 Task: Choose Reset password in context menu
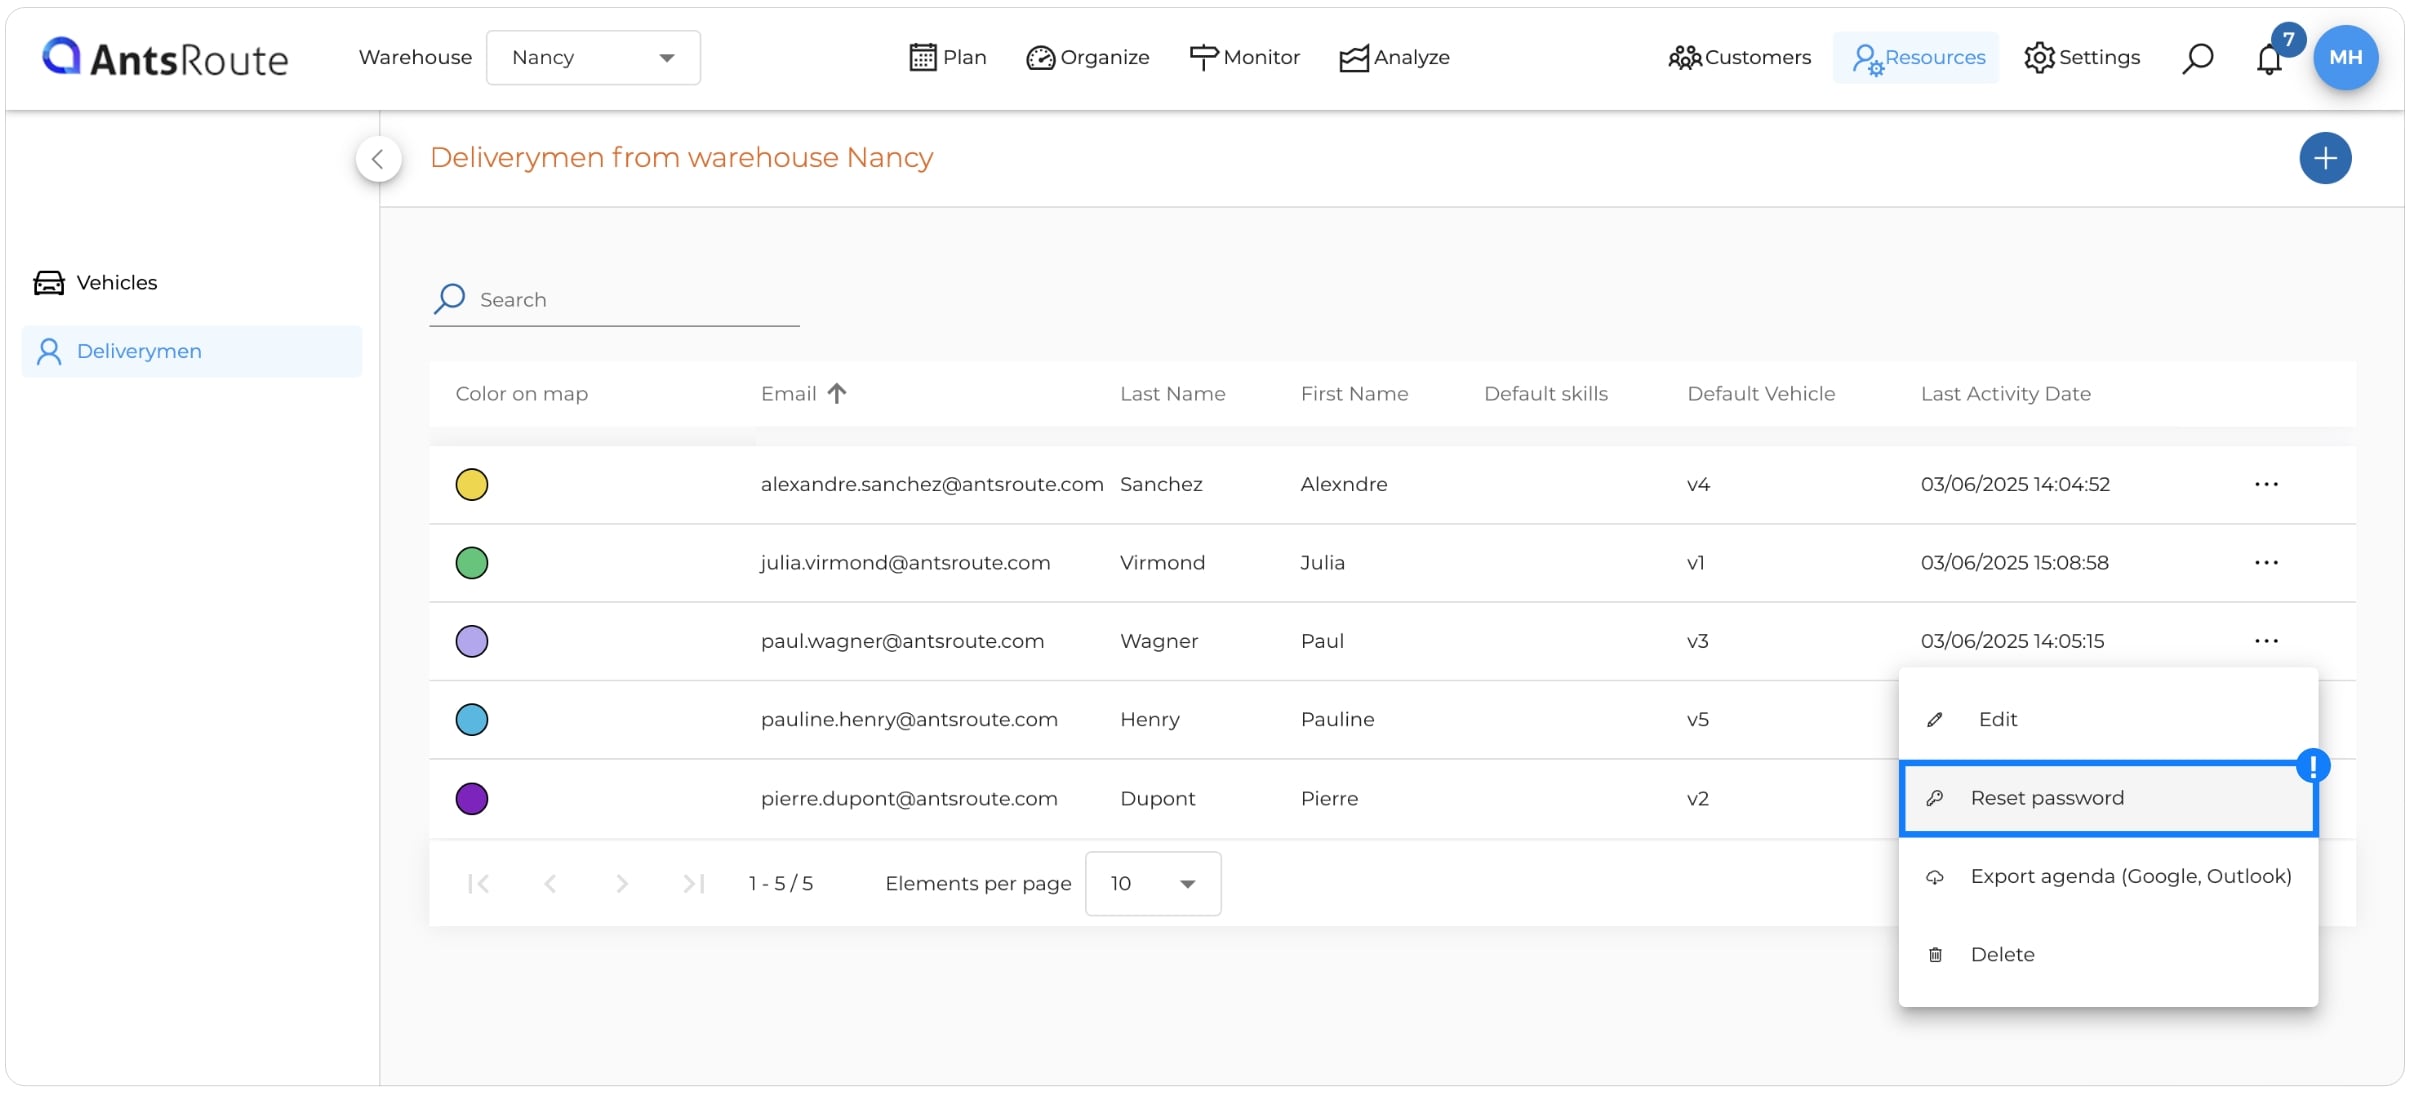pyautogui.click(x=2108, y=798)
